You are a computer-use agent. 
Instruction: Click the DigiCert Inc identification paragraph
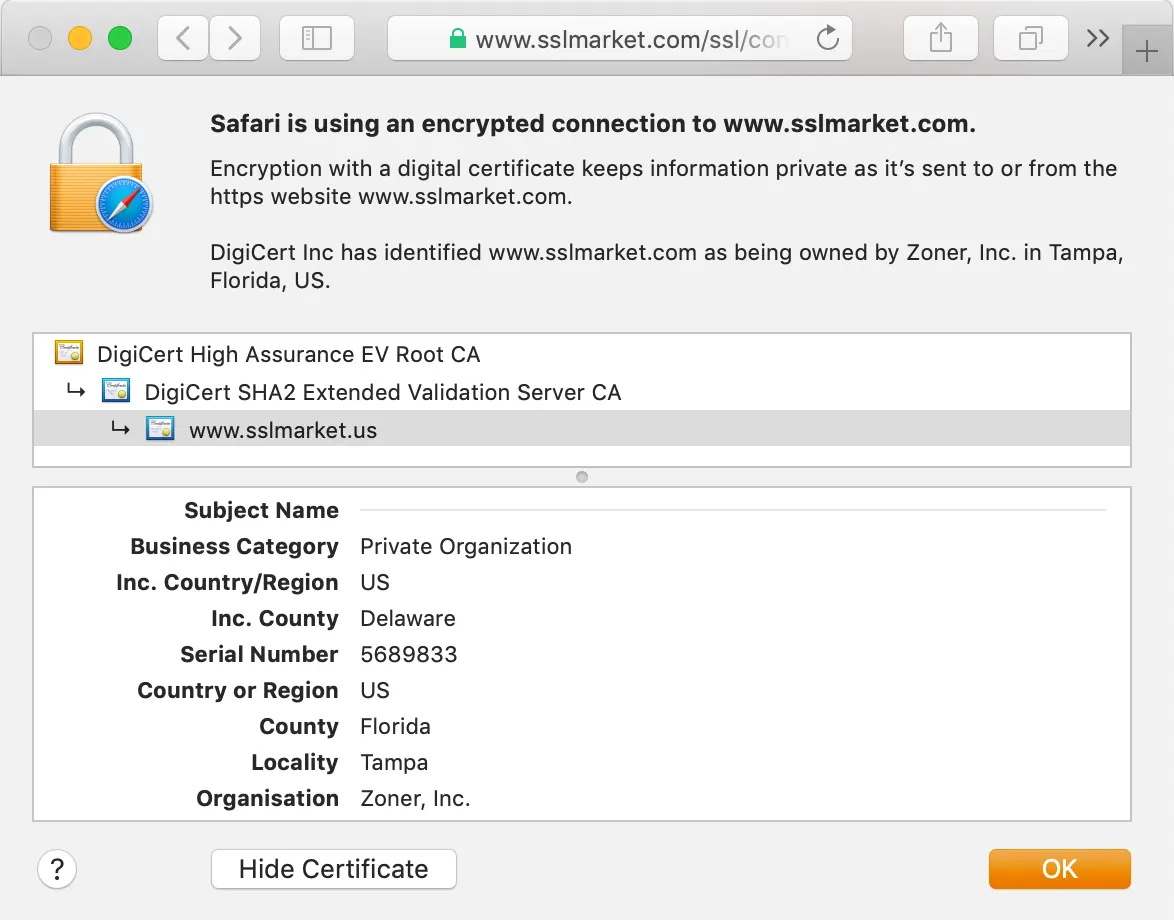pyautogui.click(x=666, y=266)
